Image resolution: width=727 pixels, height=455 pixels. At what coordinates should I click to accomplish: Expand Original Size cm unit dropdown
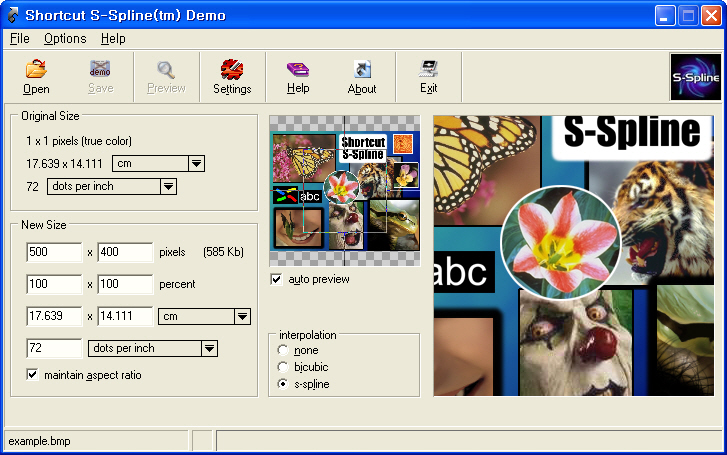coord(196,163)
